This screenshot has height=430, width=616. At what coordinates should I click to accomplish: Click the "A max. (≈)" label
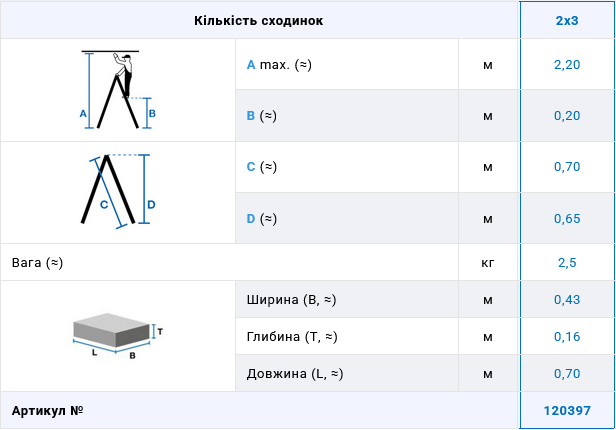(x=280, y=65)
